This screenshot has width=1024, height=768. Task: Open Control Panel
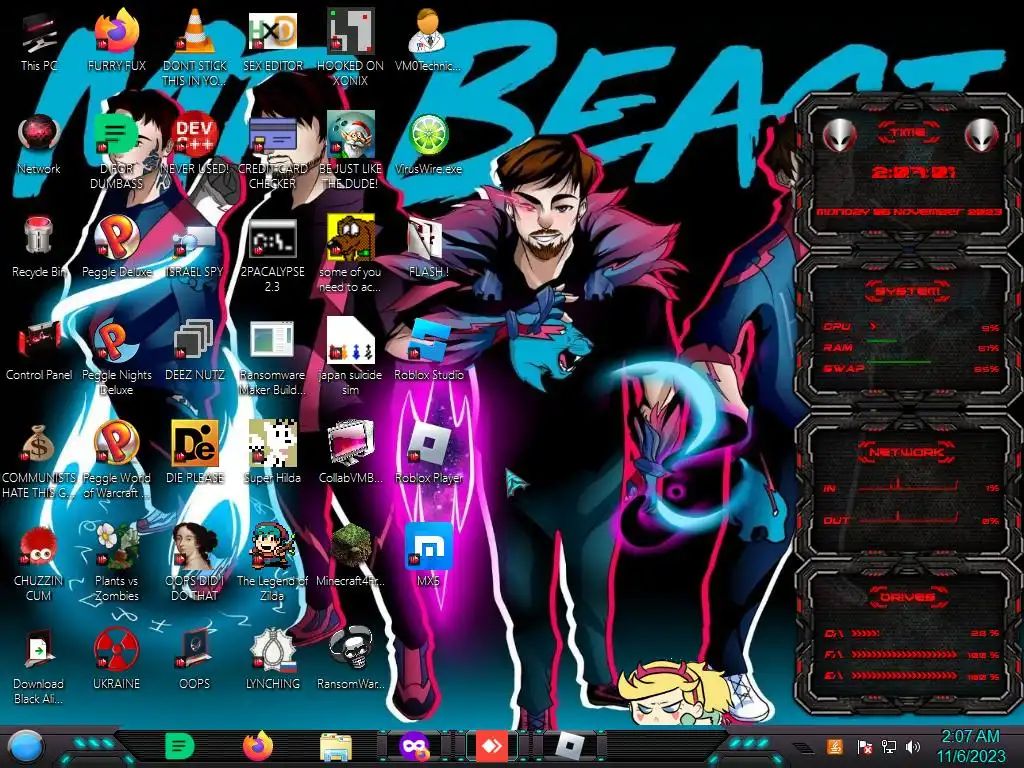tap(39, 340)
